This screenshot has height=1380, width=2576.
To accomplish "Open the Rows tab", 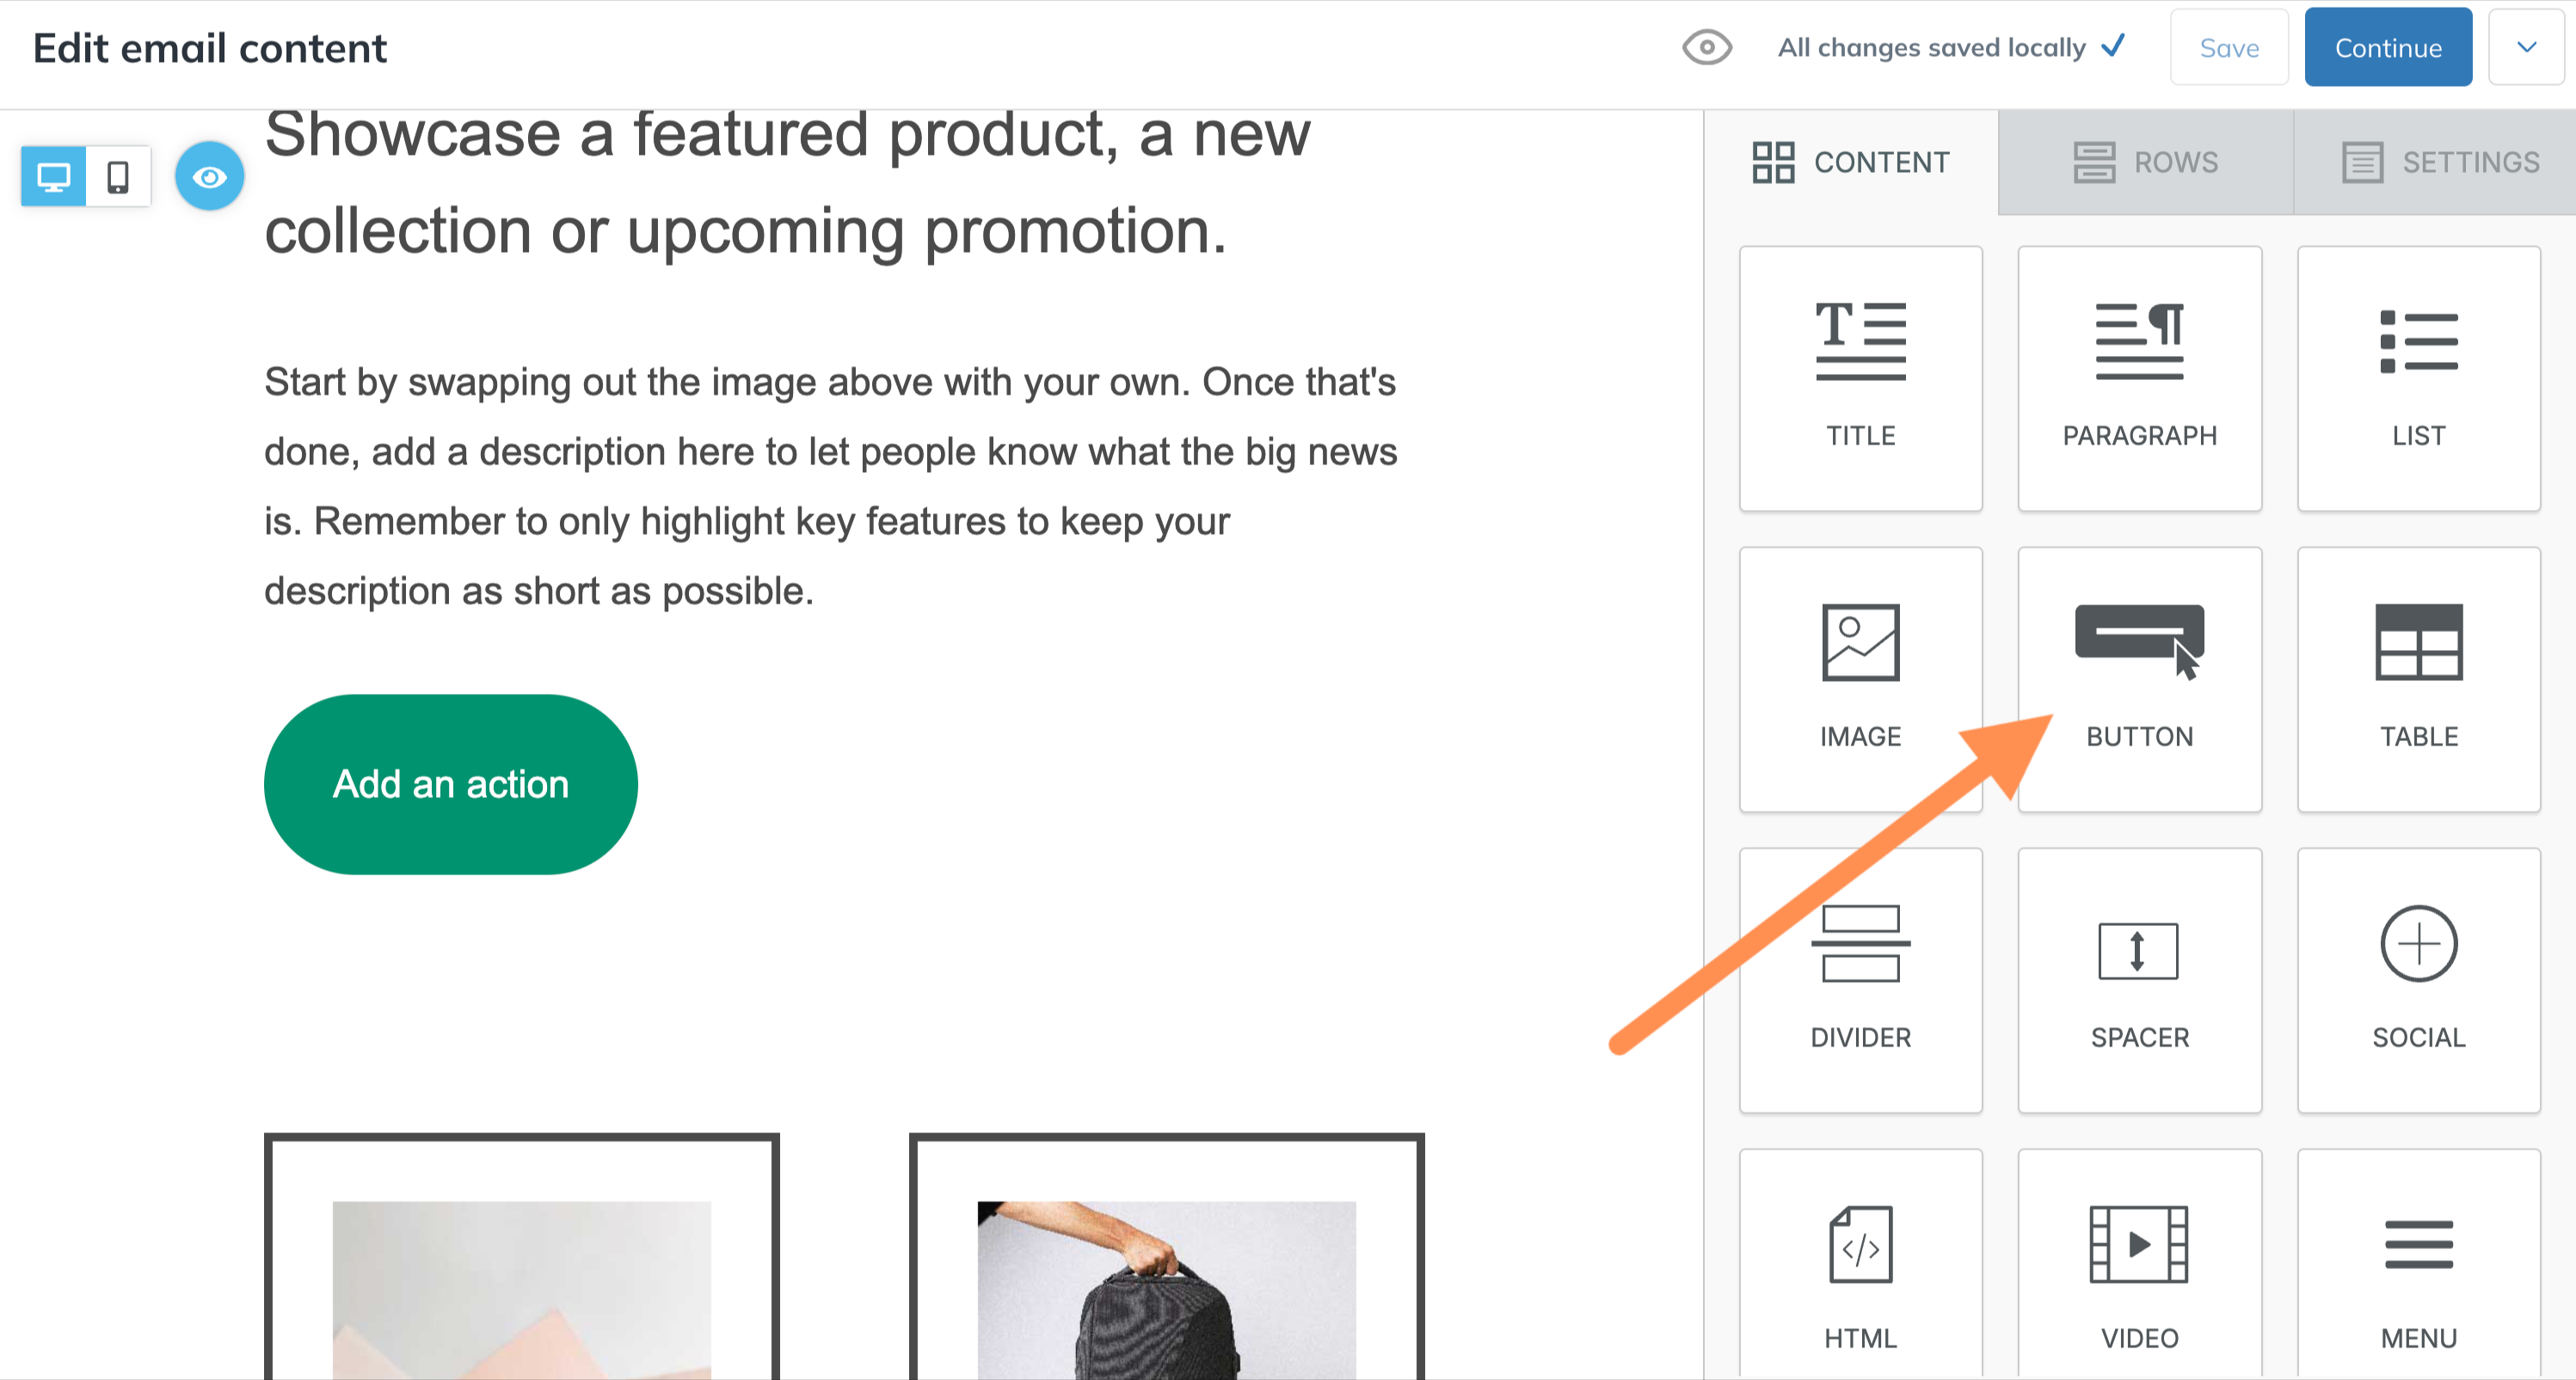I will coord(2145,162).
